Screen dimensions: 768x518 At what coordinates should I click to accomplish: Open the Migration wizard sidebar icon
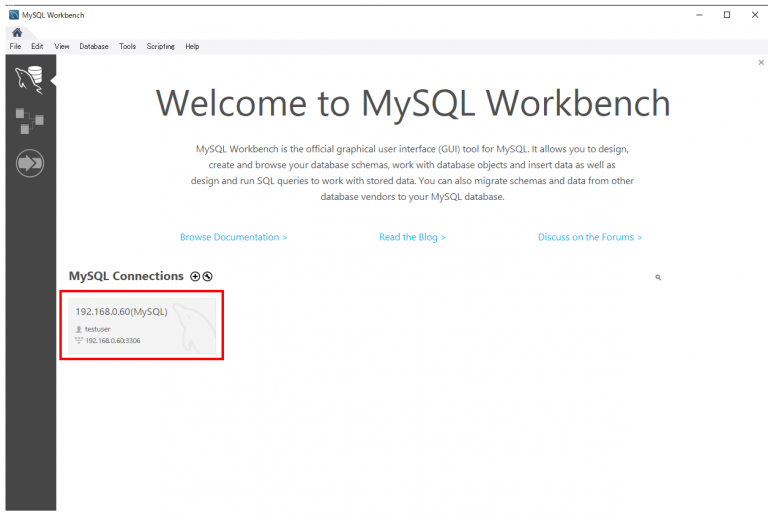click(30, 162)
